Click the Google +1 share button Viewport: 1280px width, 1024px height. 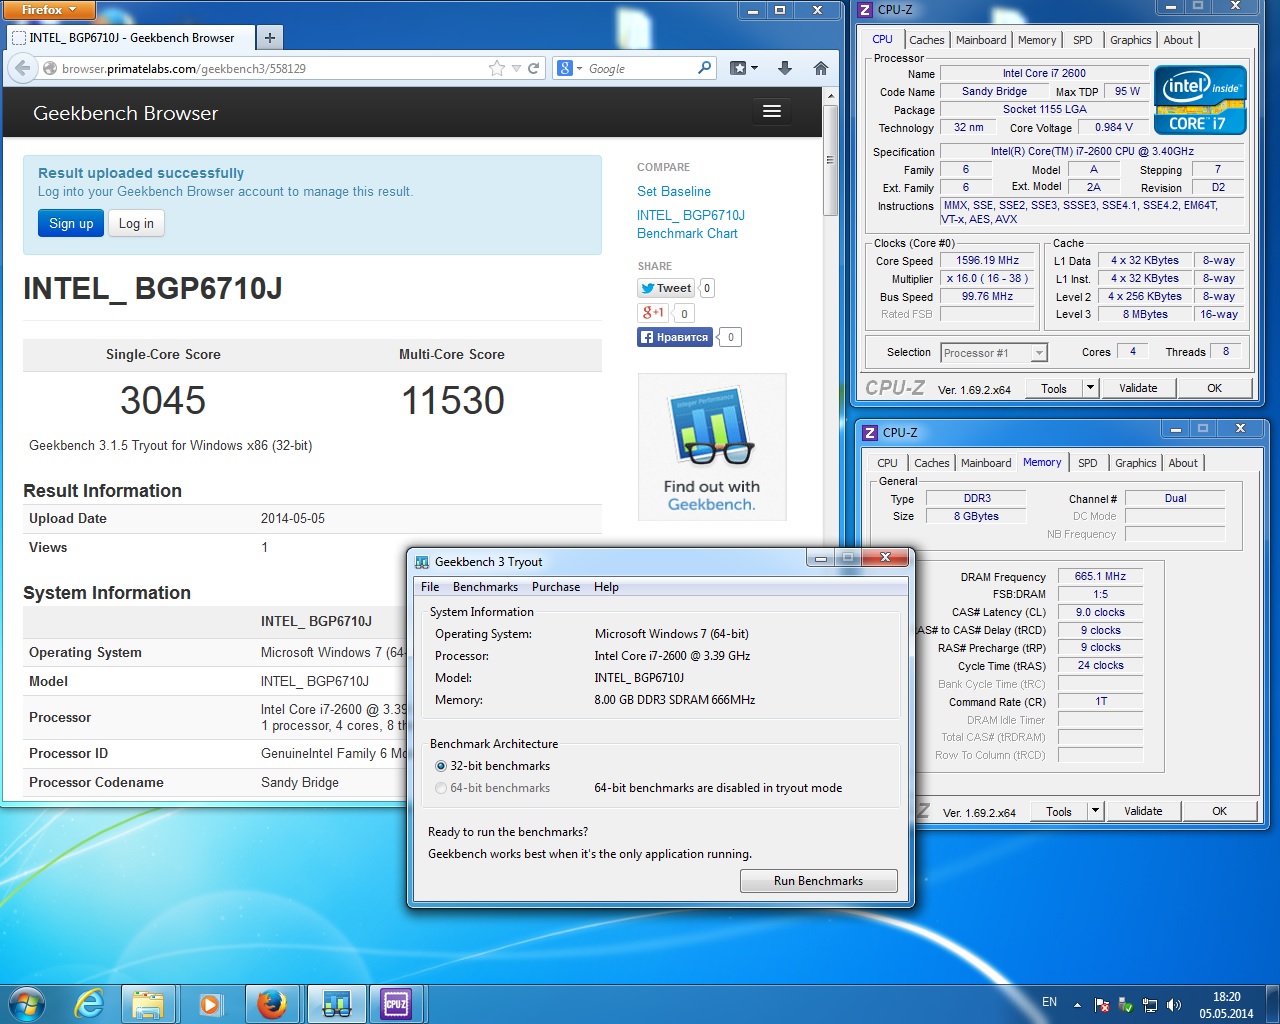point(653,313)
